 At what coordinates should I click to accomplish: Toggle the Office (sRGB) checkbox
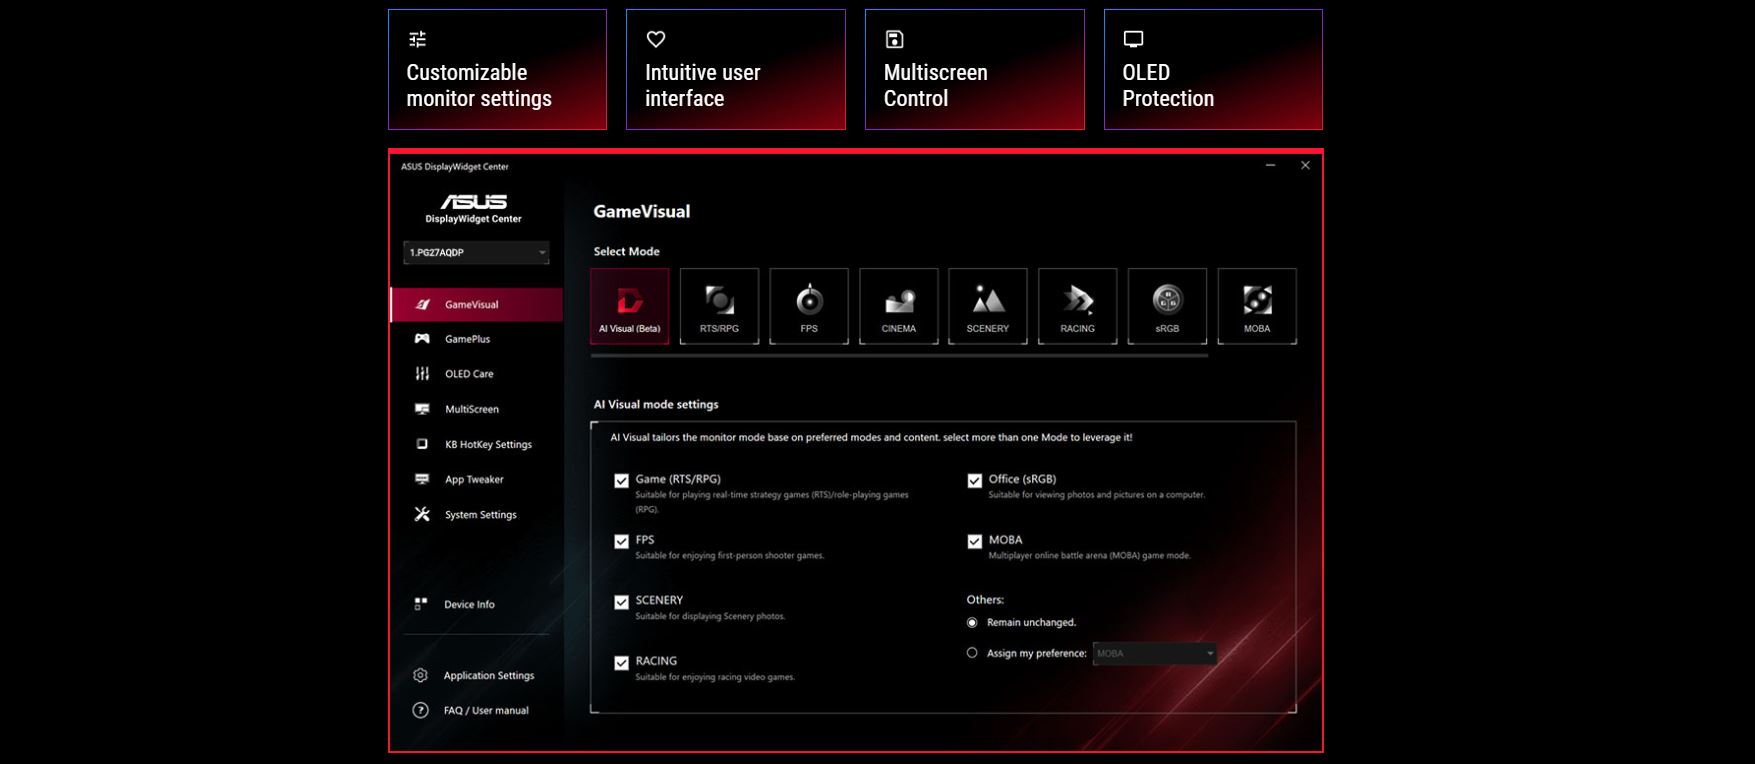point(975,481)
